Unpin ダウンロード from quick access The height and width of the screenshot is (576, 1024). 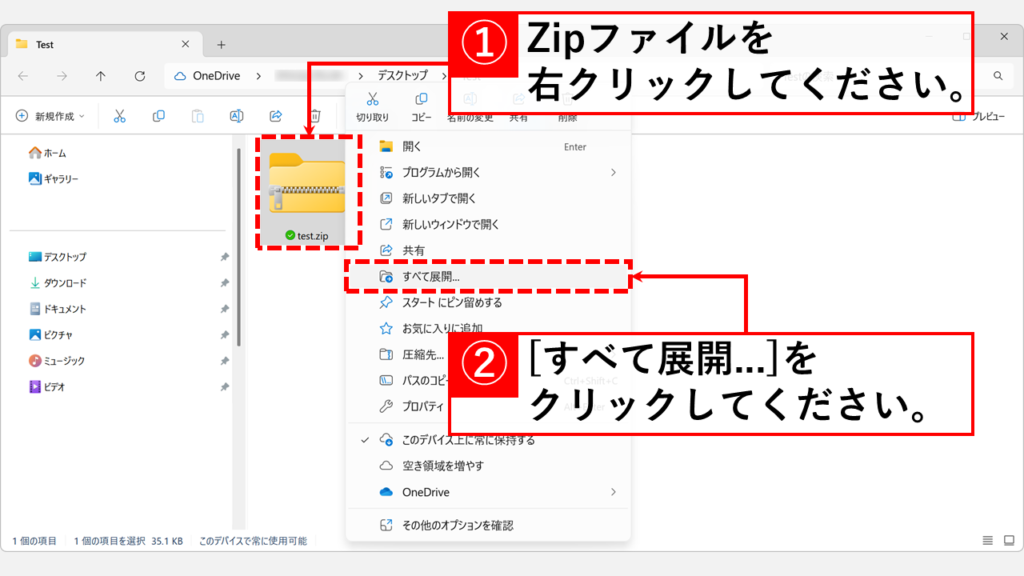[225, 283]
